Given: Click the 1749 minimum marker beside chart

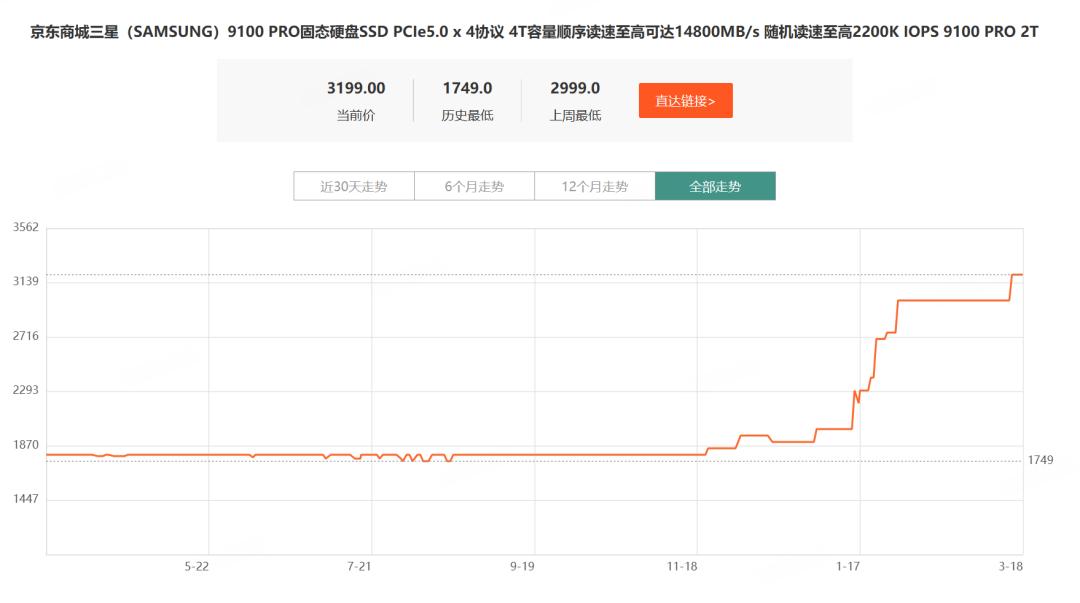Looking at the screenshot, I should coord(1040,460).
